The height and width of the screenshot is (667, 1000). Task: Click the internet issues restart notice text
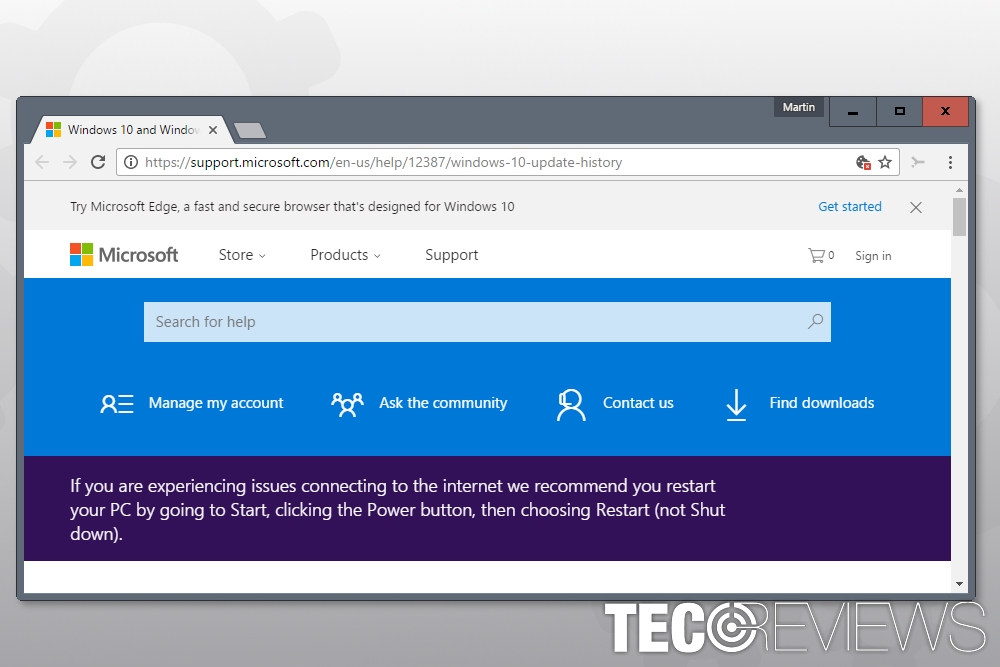(x=397, y=510)
